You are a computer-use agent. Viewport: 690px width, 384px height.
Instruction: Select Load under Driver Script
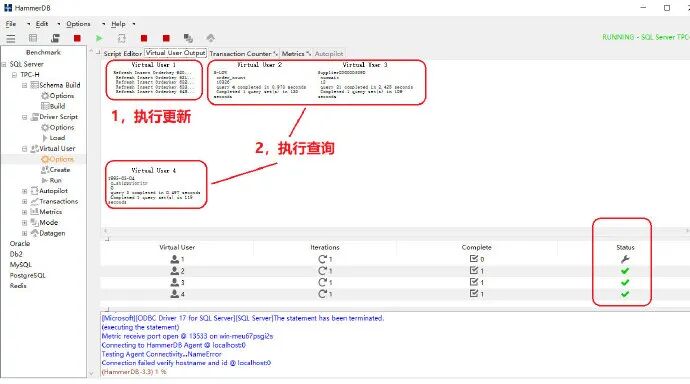(54, 138)
